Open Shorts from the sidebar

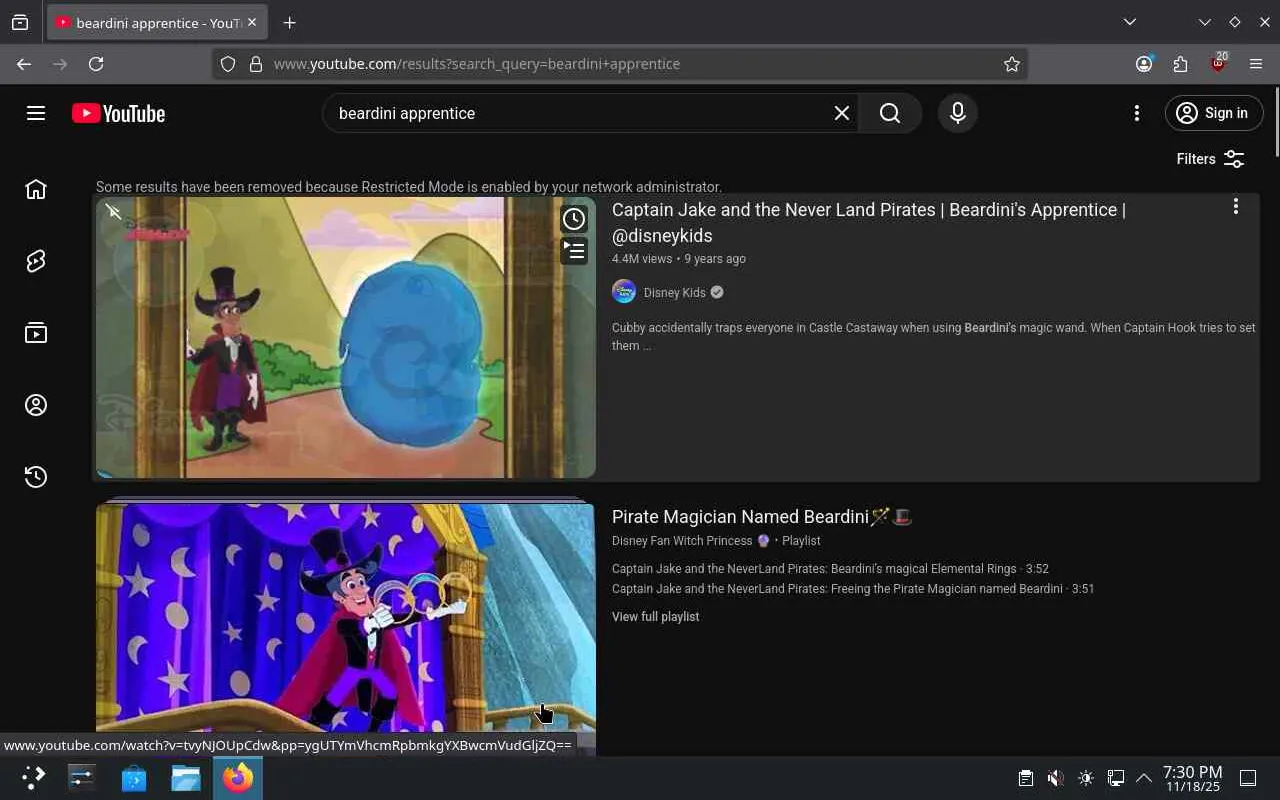(x=36, y=261)
